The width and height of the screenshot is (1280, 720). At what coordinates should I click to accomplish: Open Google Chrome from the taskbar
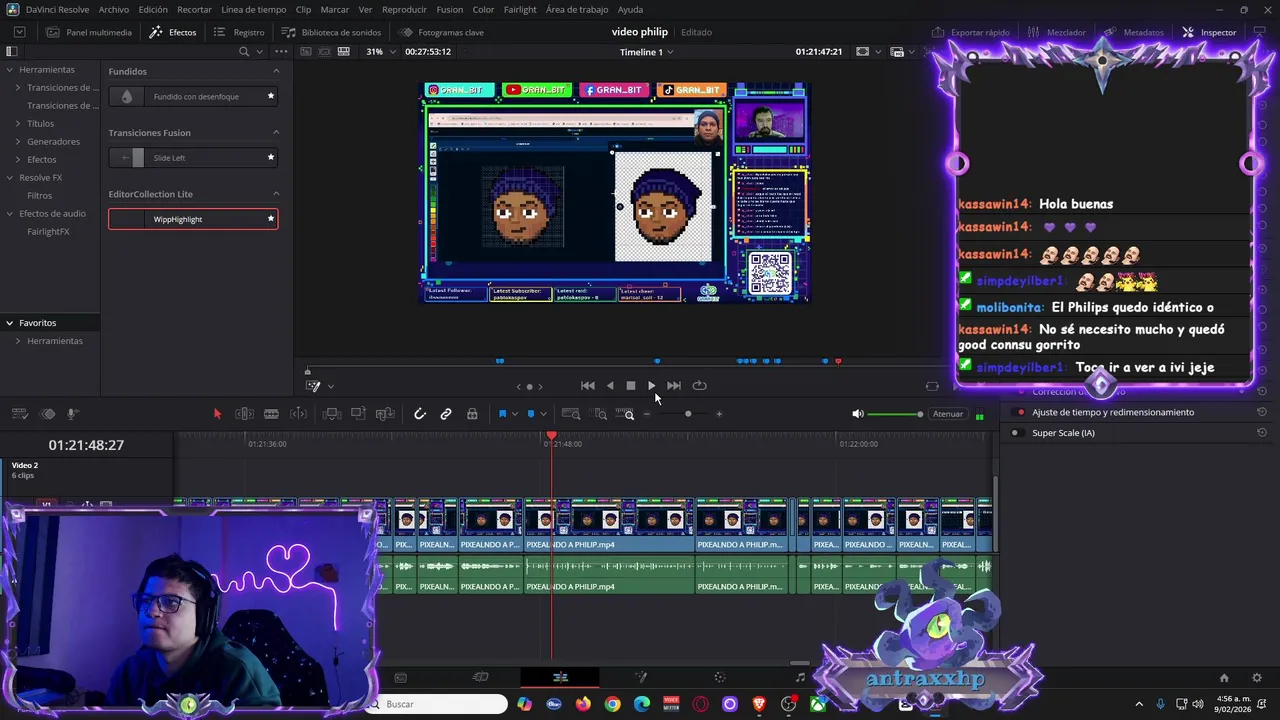point(612,704)
